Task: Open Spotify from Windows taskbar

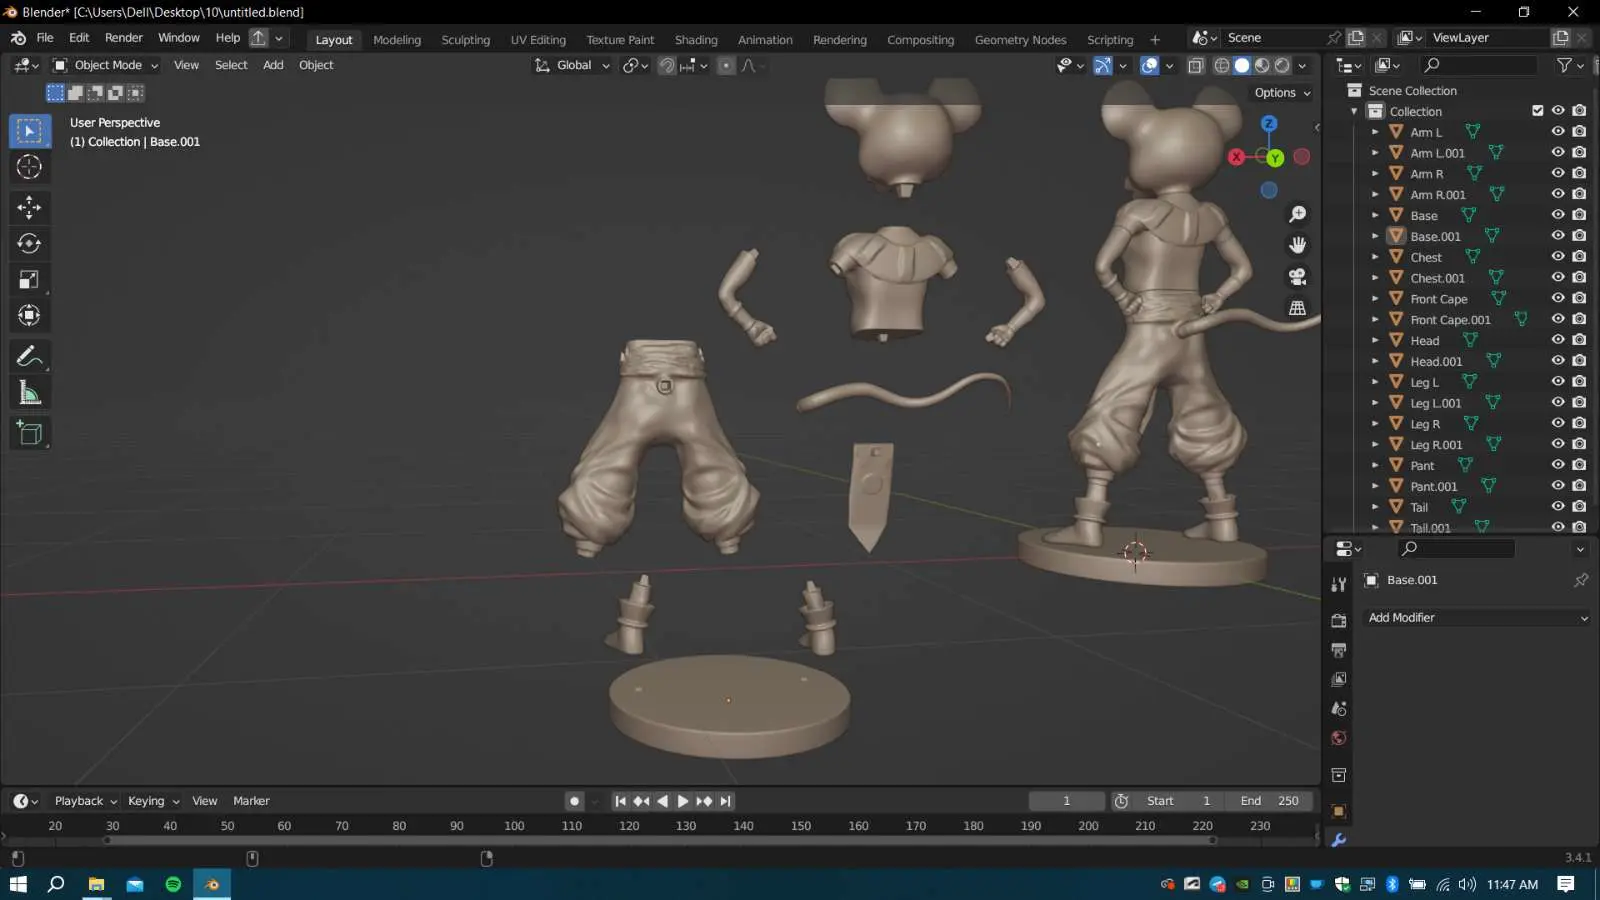Action: coord(173,884)
